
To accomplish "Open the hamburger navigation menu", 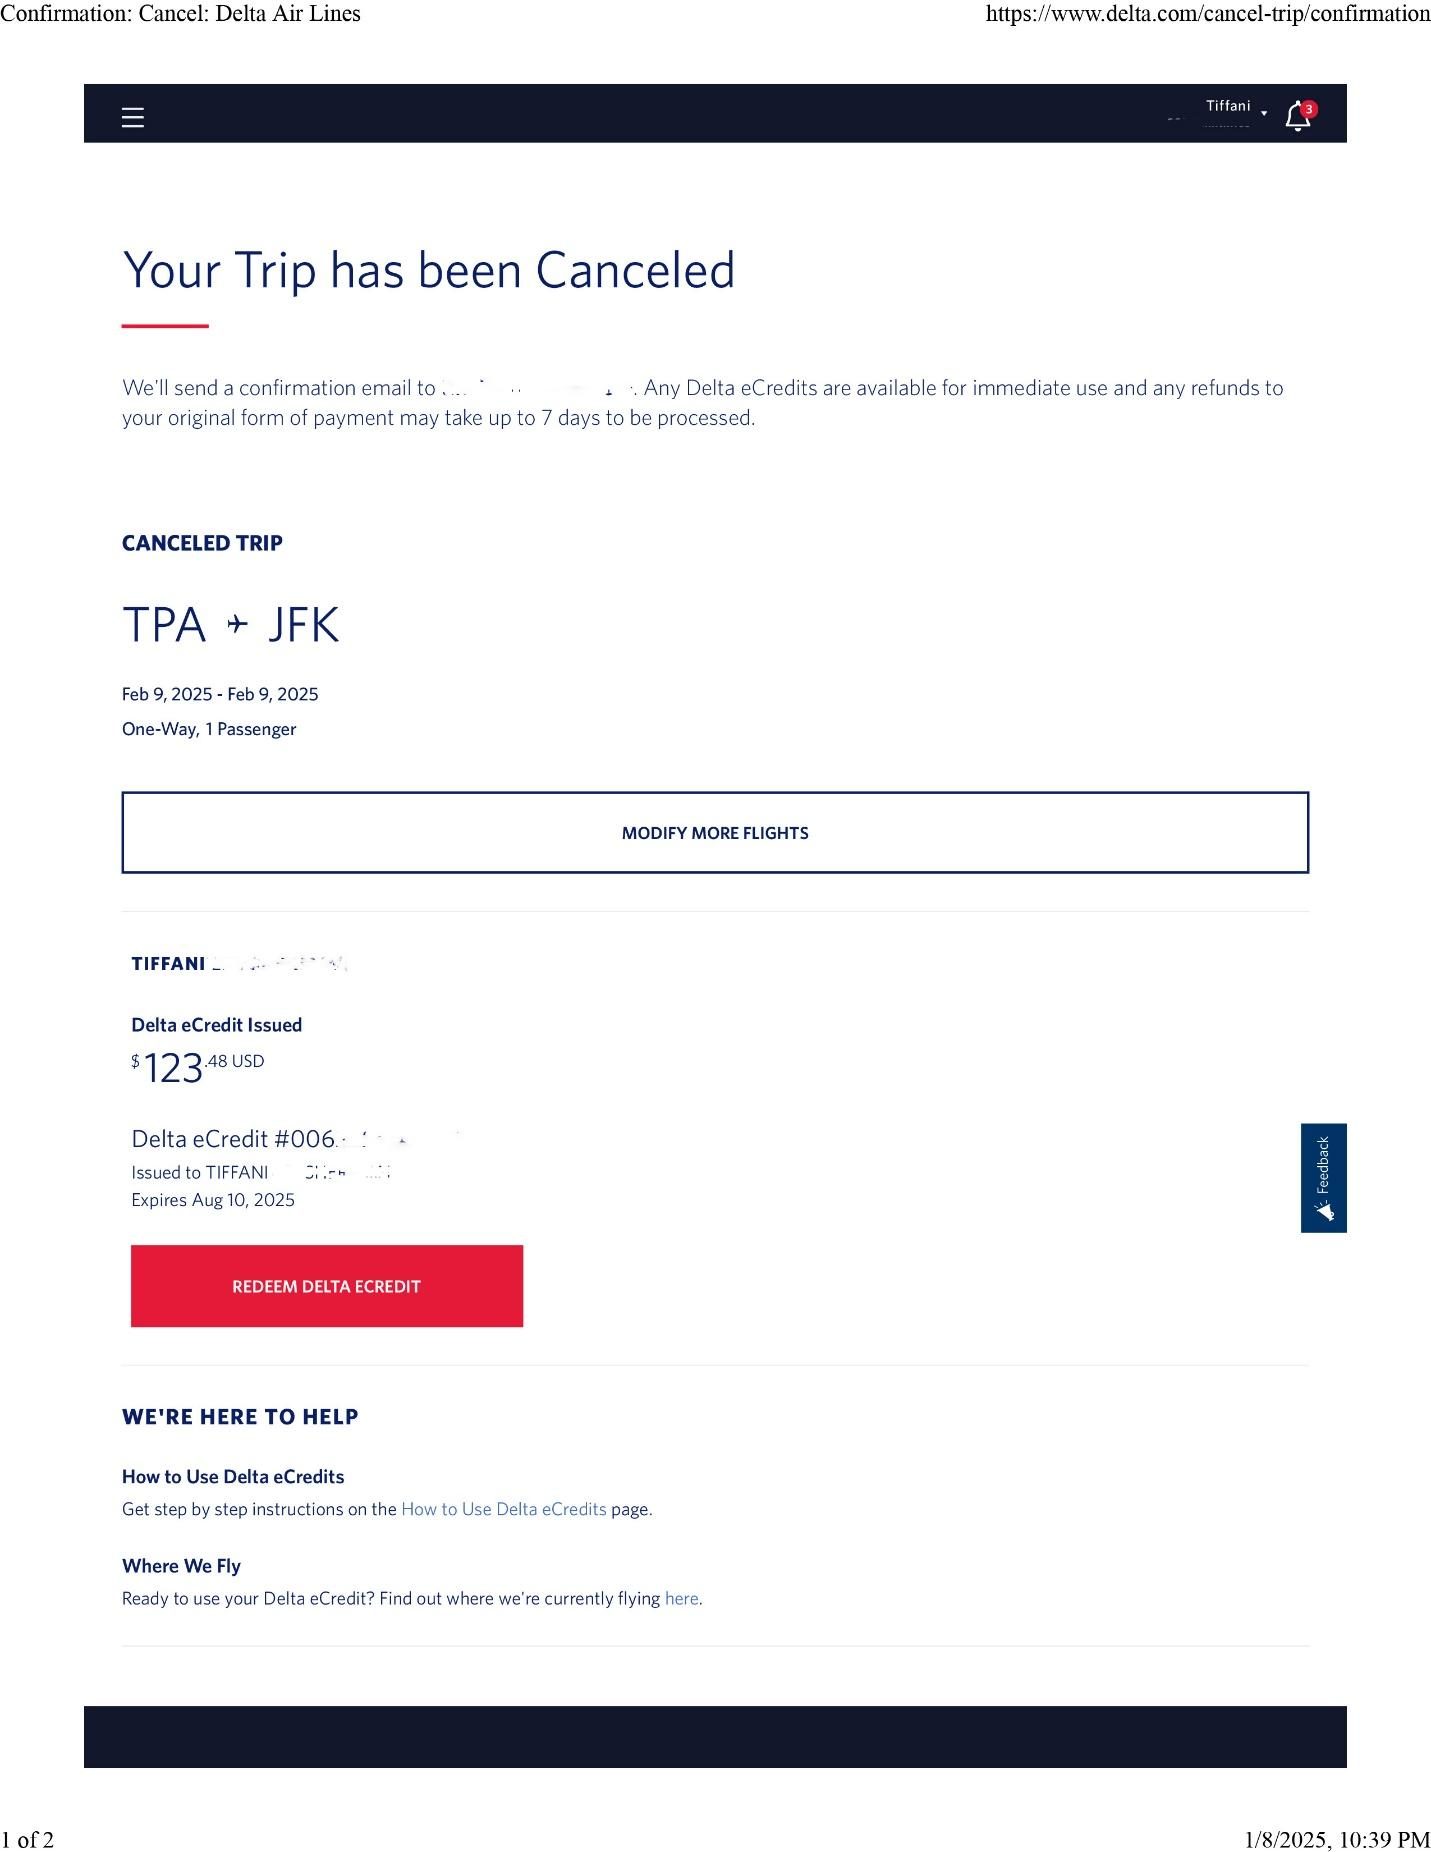I will tap(133, 118).
